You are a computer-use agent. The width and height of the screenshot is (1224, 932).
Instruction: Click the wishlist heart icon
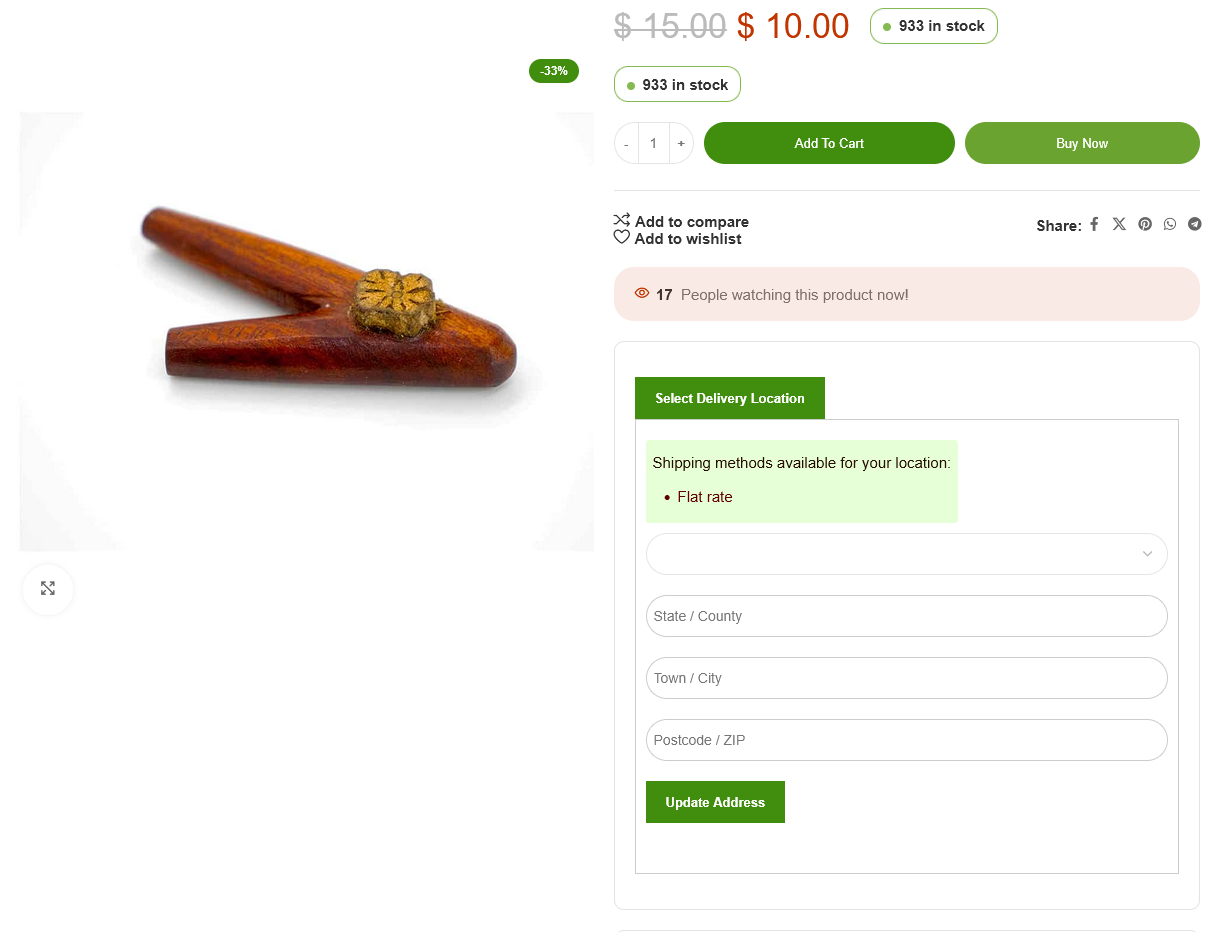(622, 238)
